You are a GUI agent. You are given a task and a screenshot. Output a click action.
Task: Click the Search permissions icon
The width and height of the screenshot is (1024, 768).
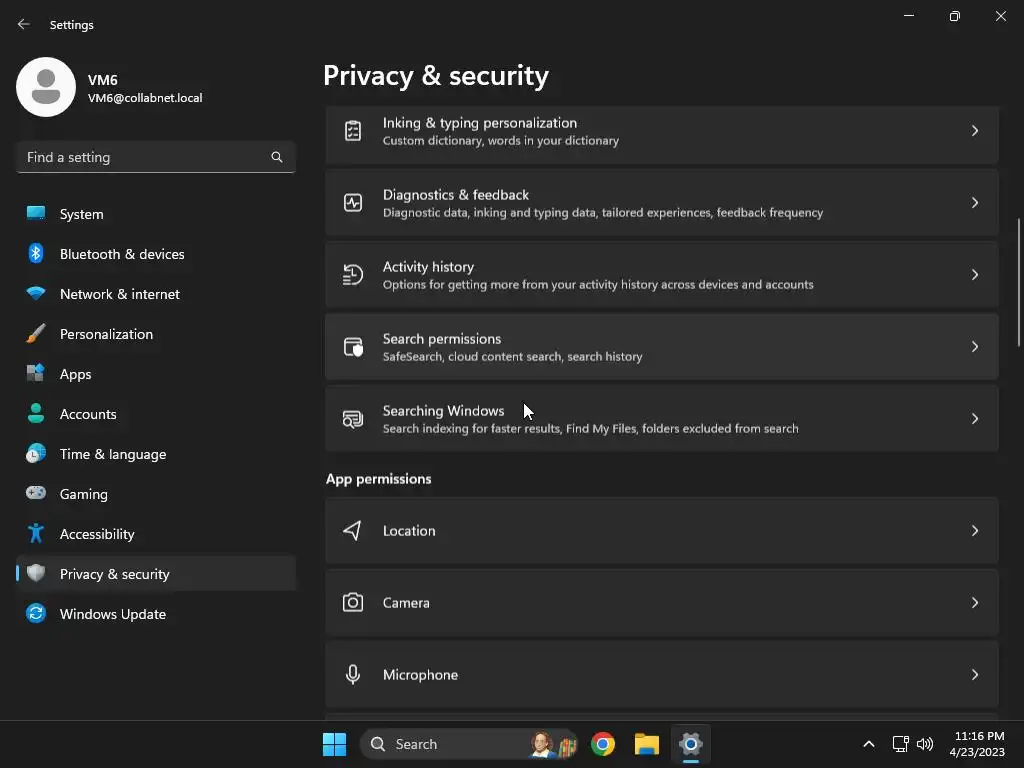353,347
